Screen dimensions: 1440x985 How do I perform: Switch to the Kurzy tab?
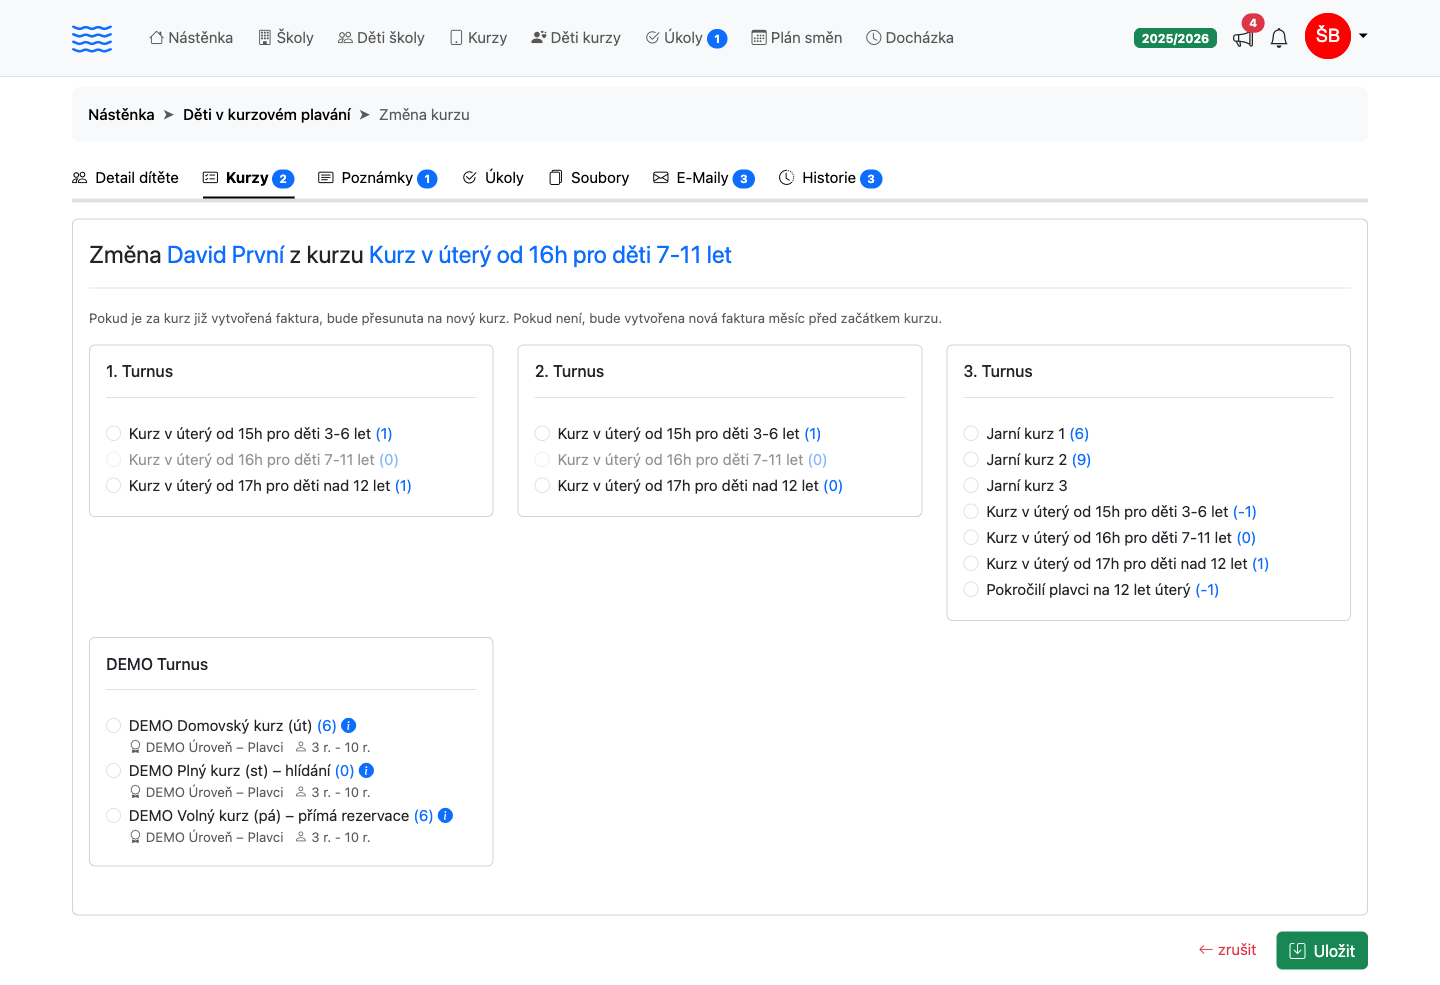pos(248,178)
